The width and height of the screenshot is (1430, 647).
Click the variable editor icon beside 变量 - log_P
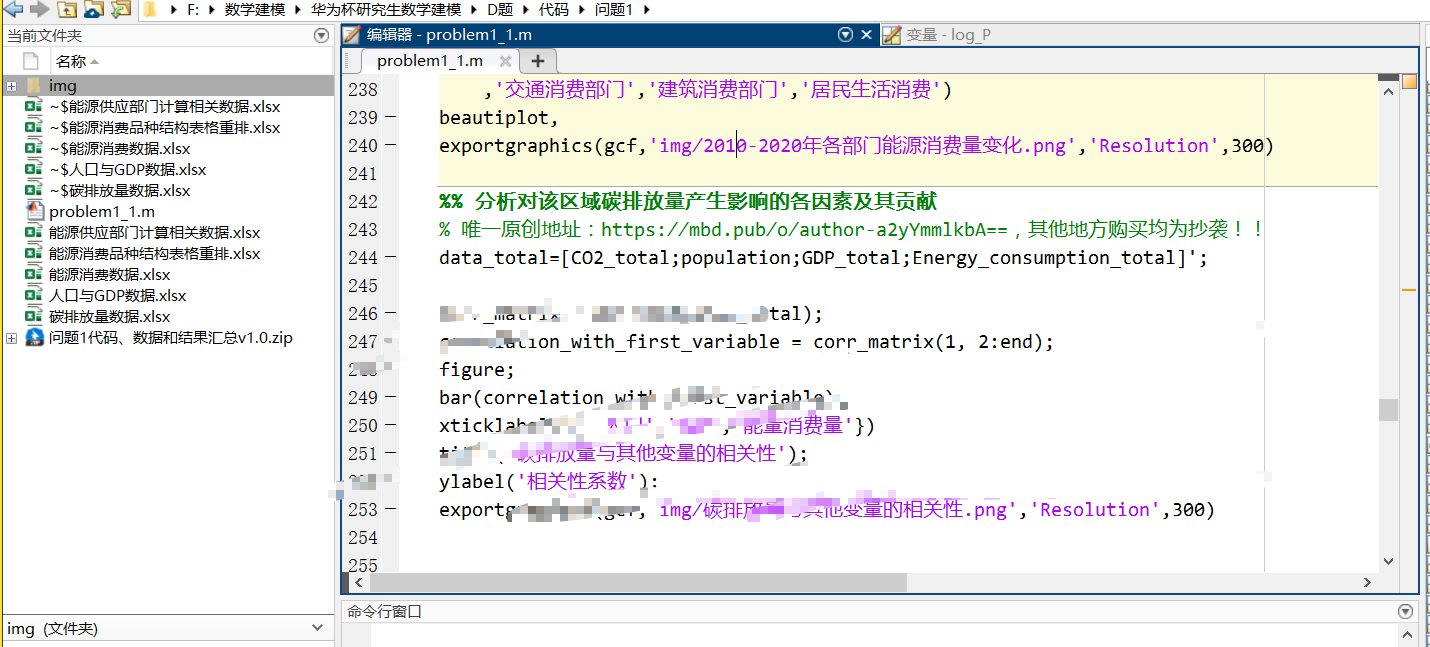point(891,35)
